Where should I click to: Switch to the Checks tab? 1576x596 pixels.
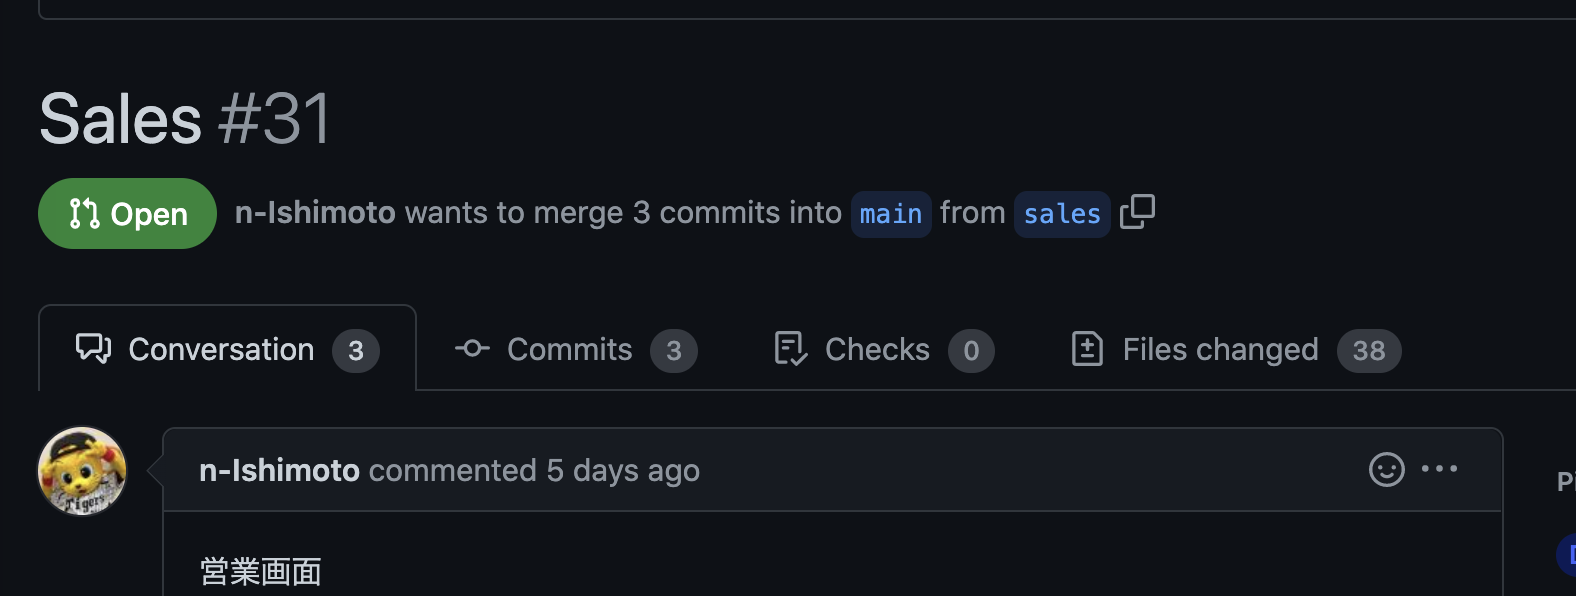tap(884, 350)
